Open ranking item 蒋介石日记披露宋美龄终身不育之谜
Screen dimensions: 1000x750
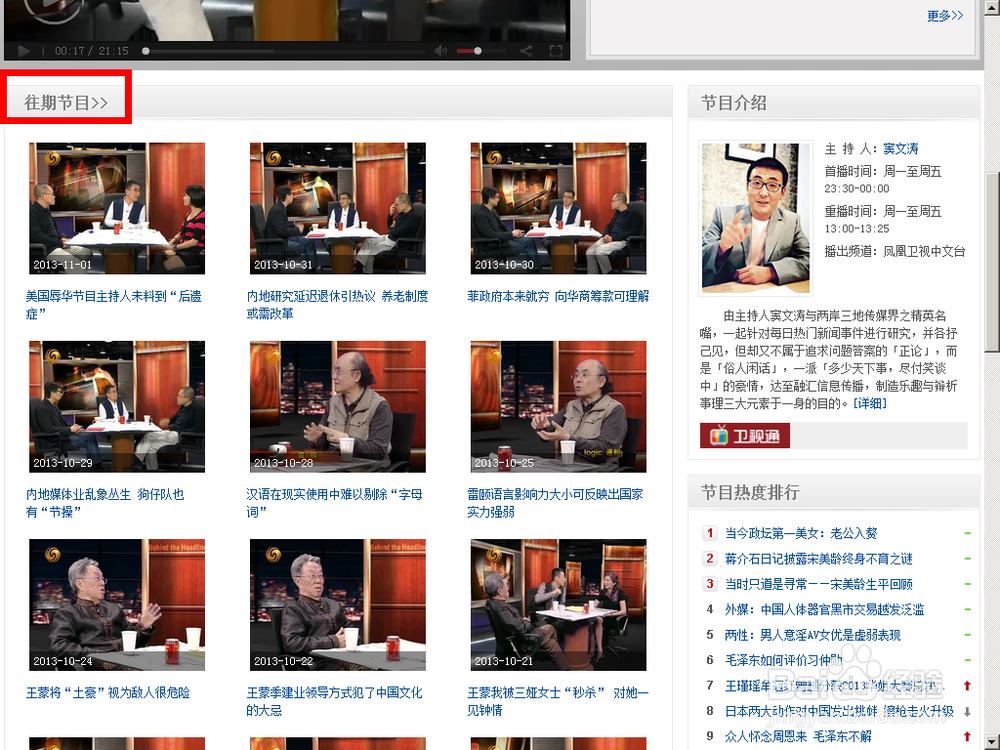point(819,559)
